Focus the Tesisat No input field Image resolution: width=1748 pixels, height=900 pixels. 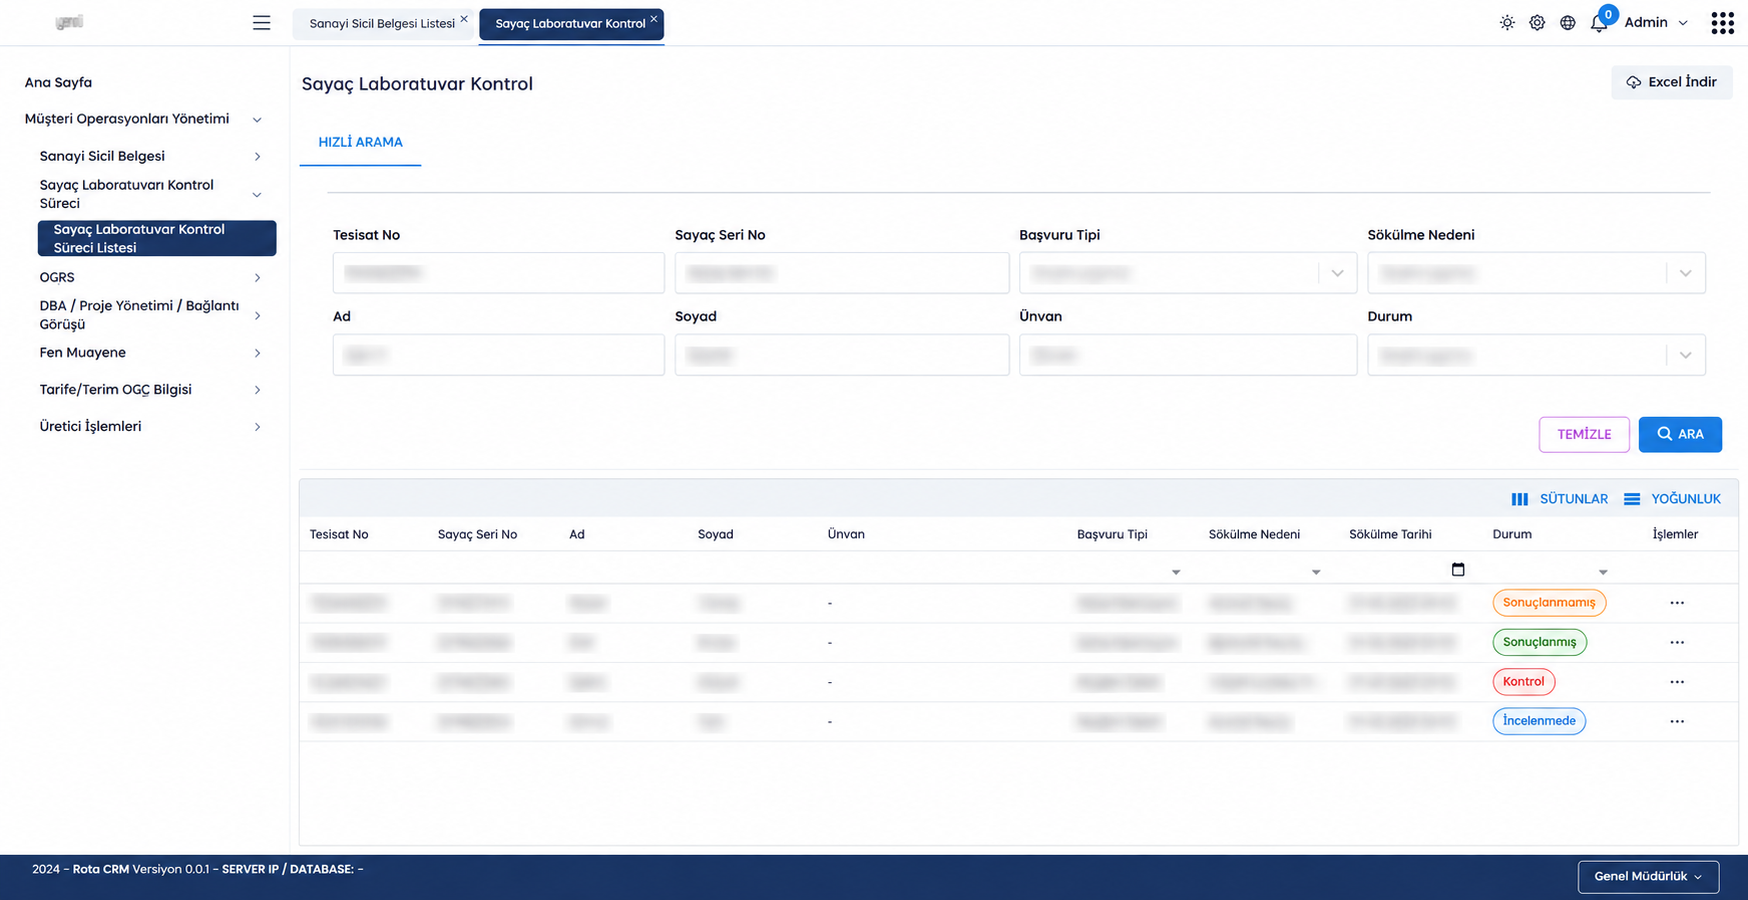499,273
